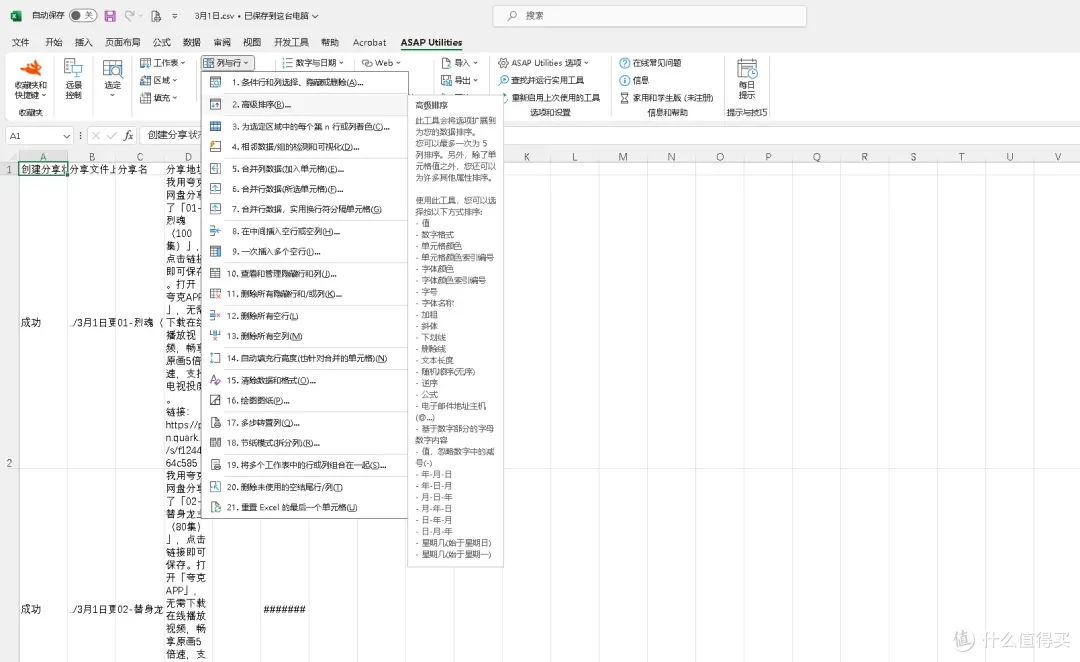Screen dimensions: 1080x662
Task: Open the Customize Quick Access Toolbar arrow
Action: pos(174,15)
